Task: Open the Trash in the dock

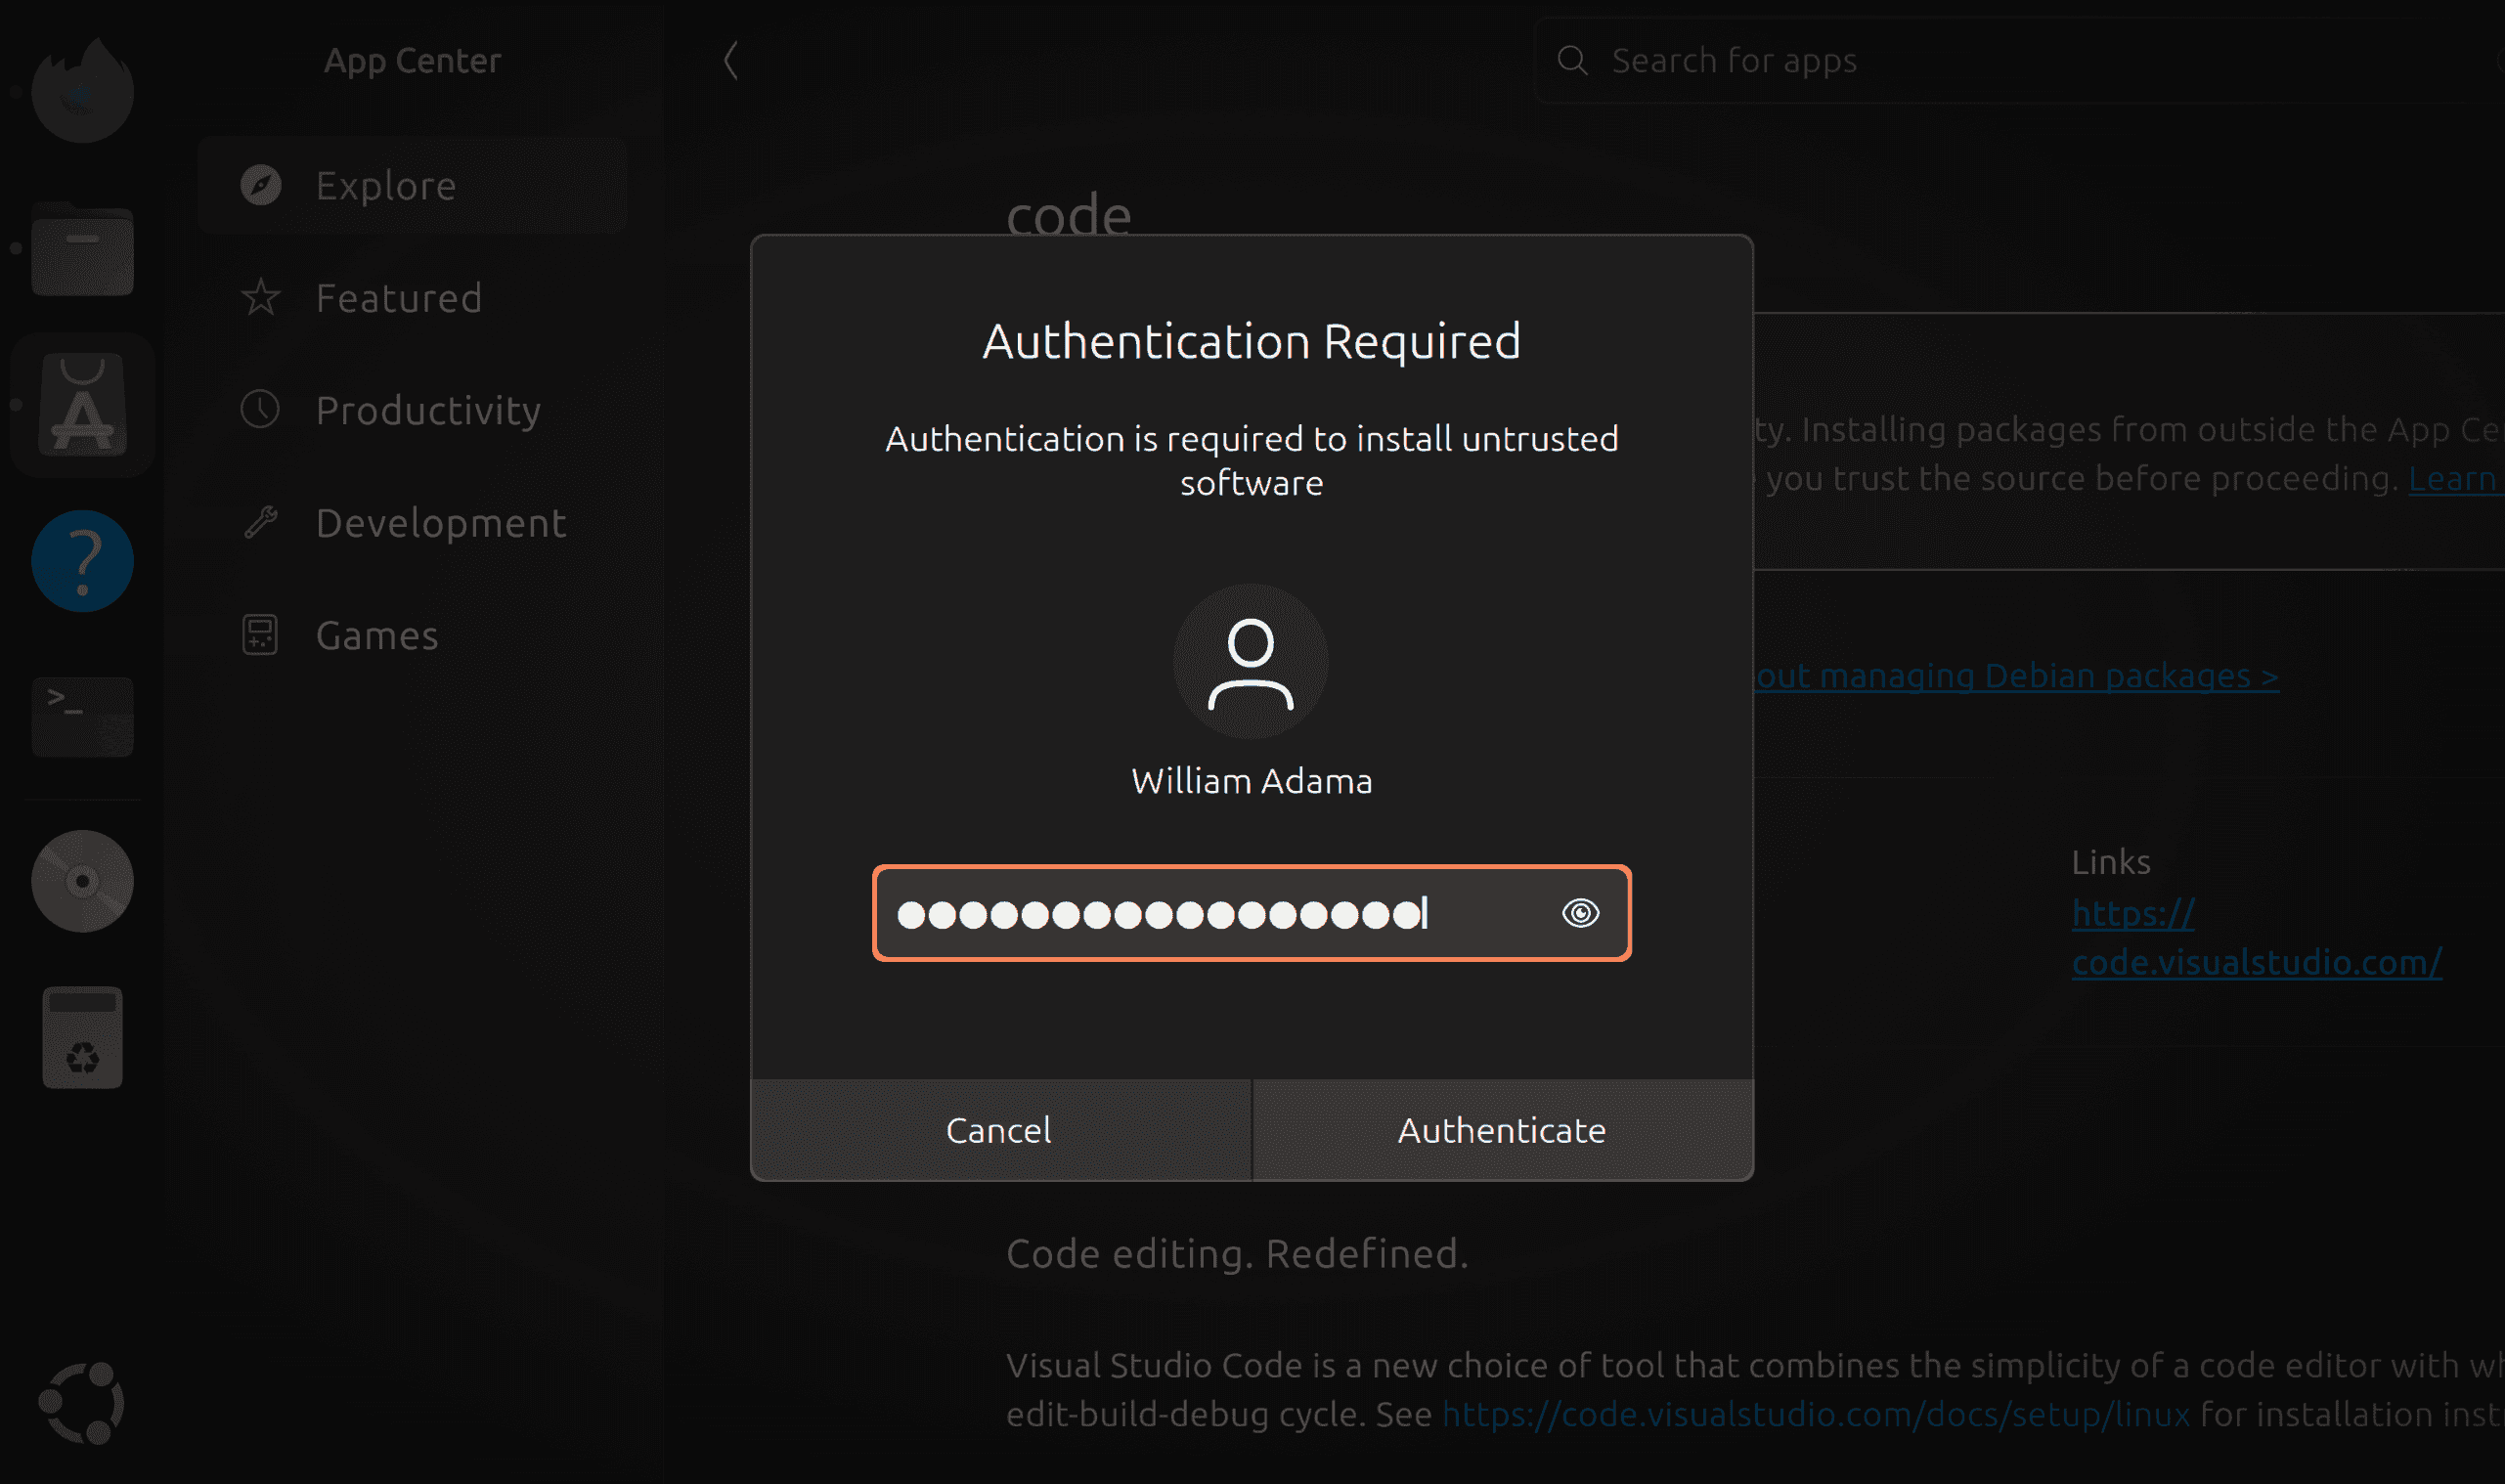Action: tap(82, 1037)
